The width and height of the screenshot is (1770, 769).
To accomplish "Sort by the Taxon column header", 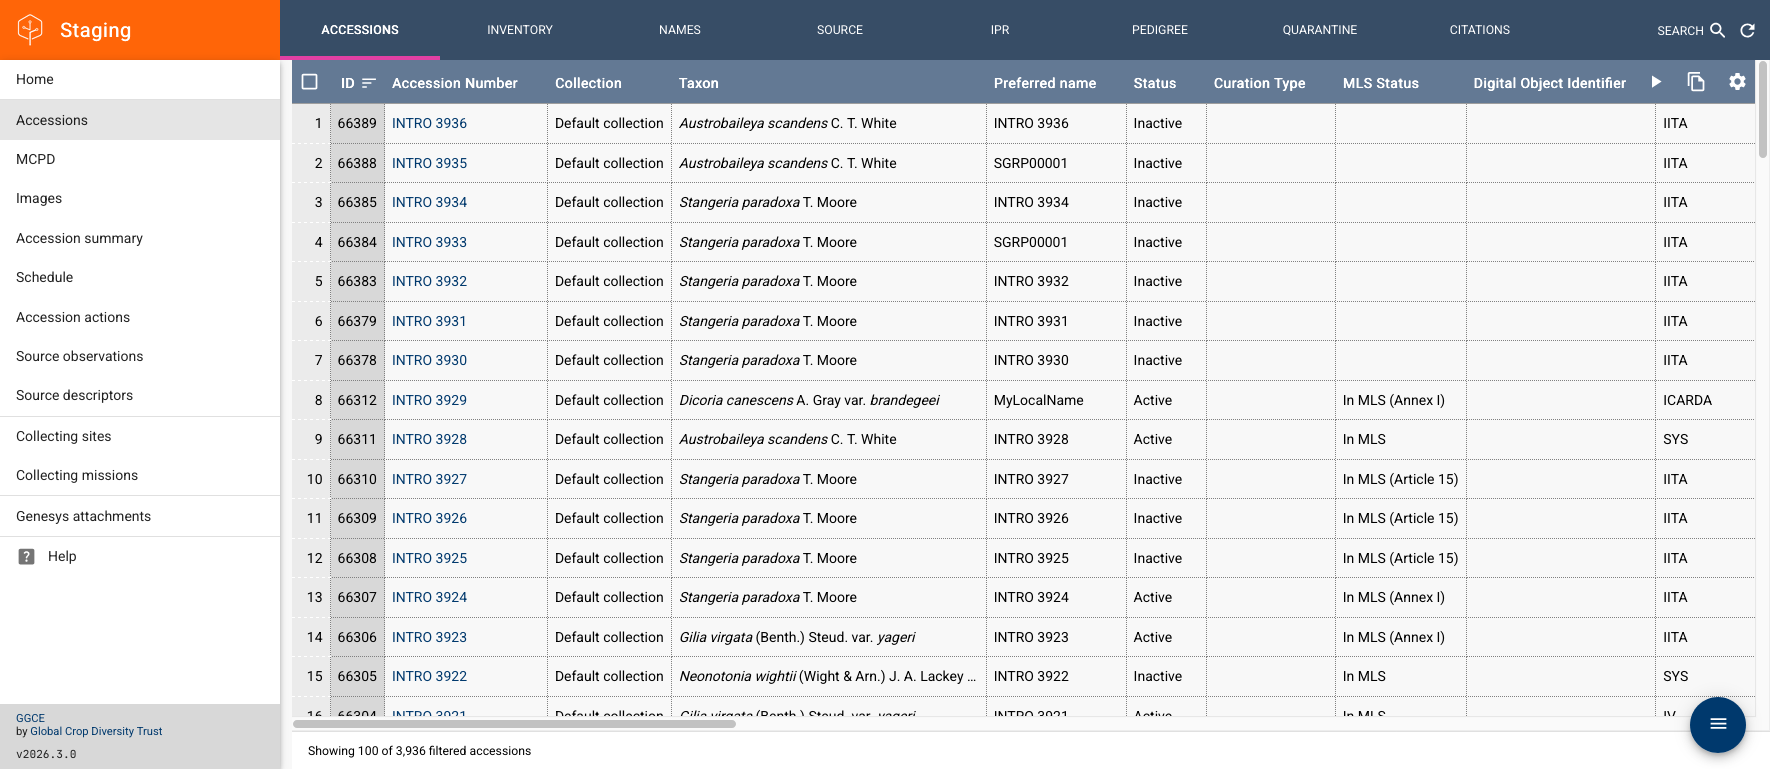I will point(698,83).
